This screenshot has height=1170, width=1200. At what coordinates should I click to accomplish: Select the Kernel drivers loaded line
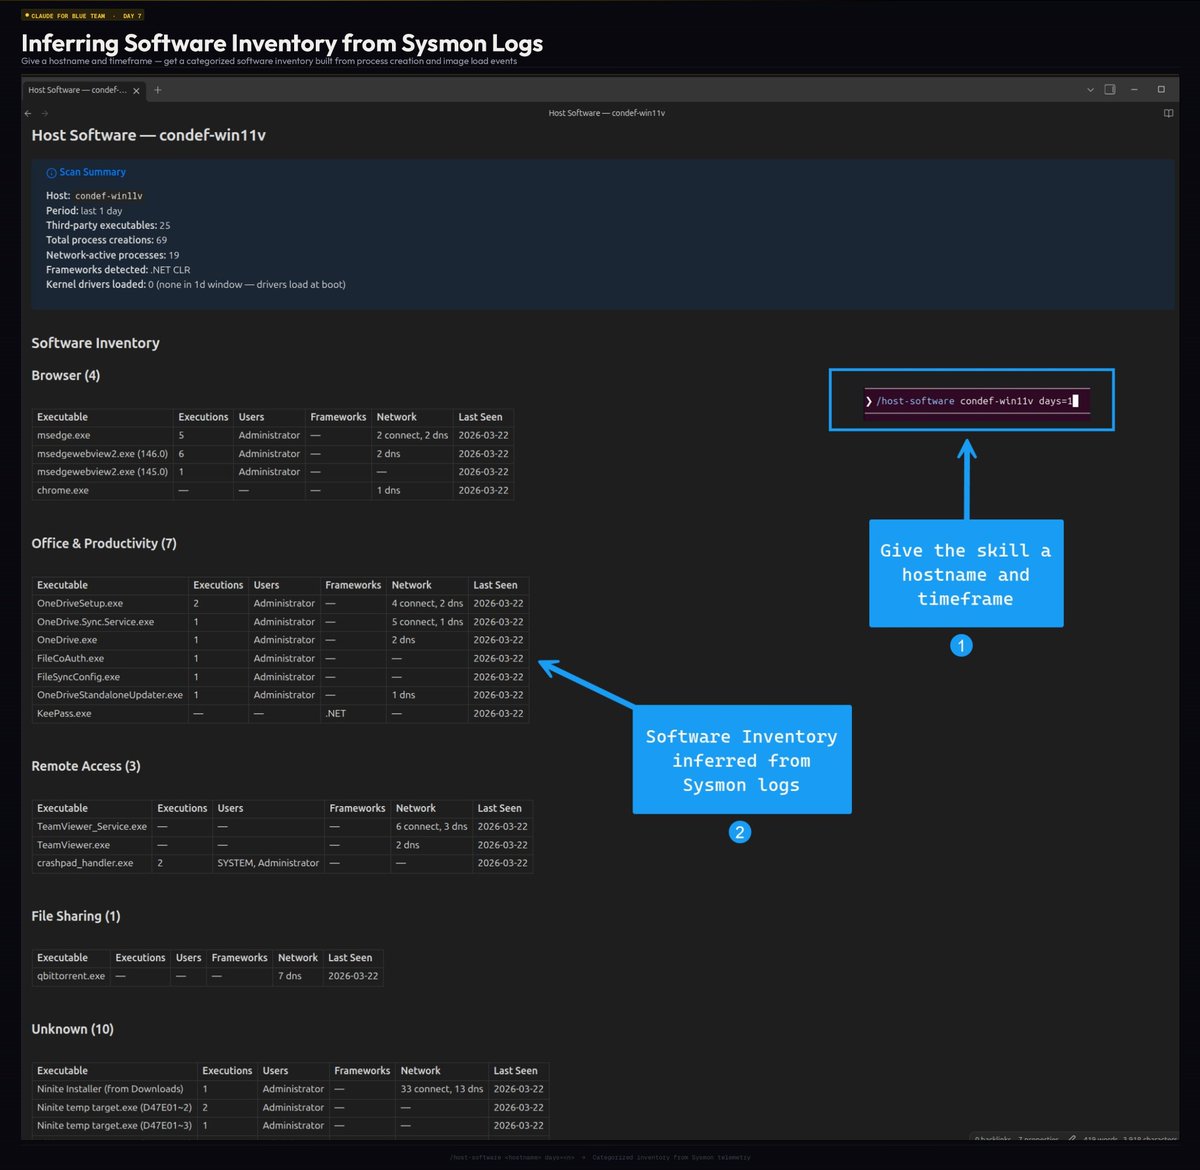(x=196, y=284)
